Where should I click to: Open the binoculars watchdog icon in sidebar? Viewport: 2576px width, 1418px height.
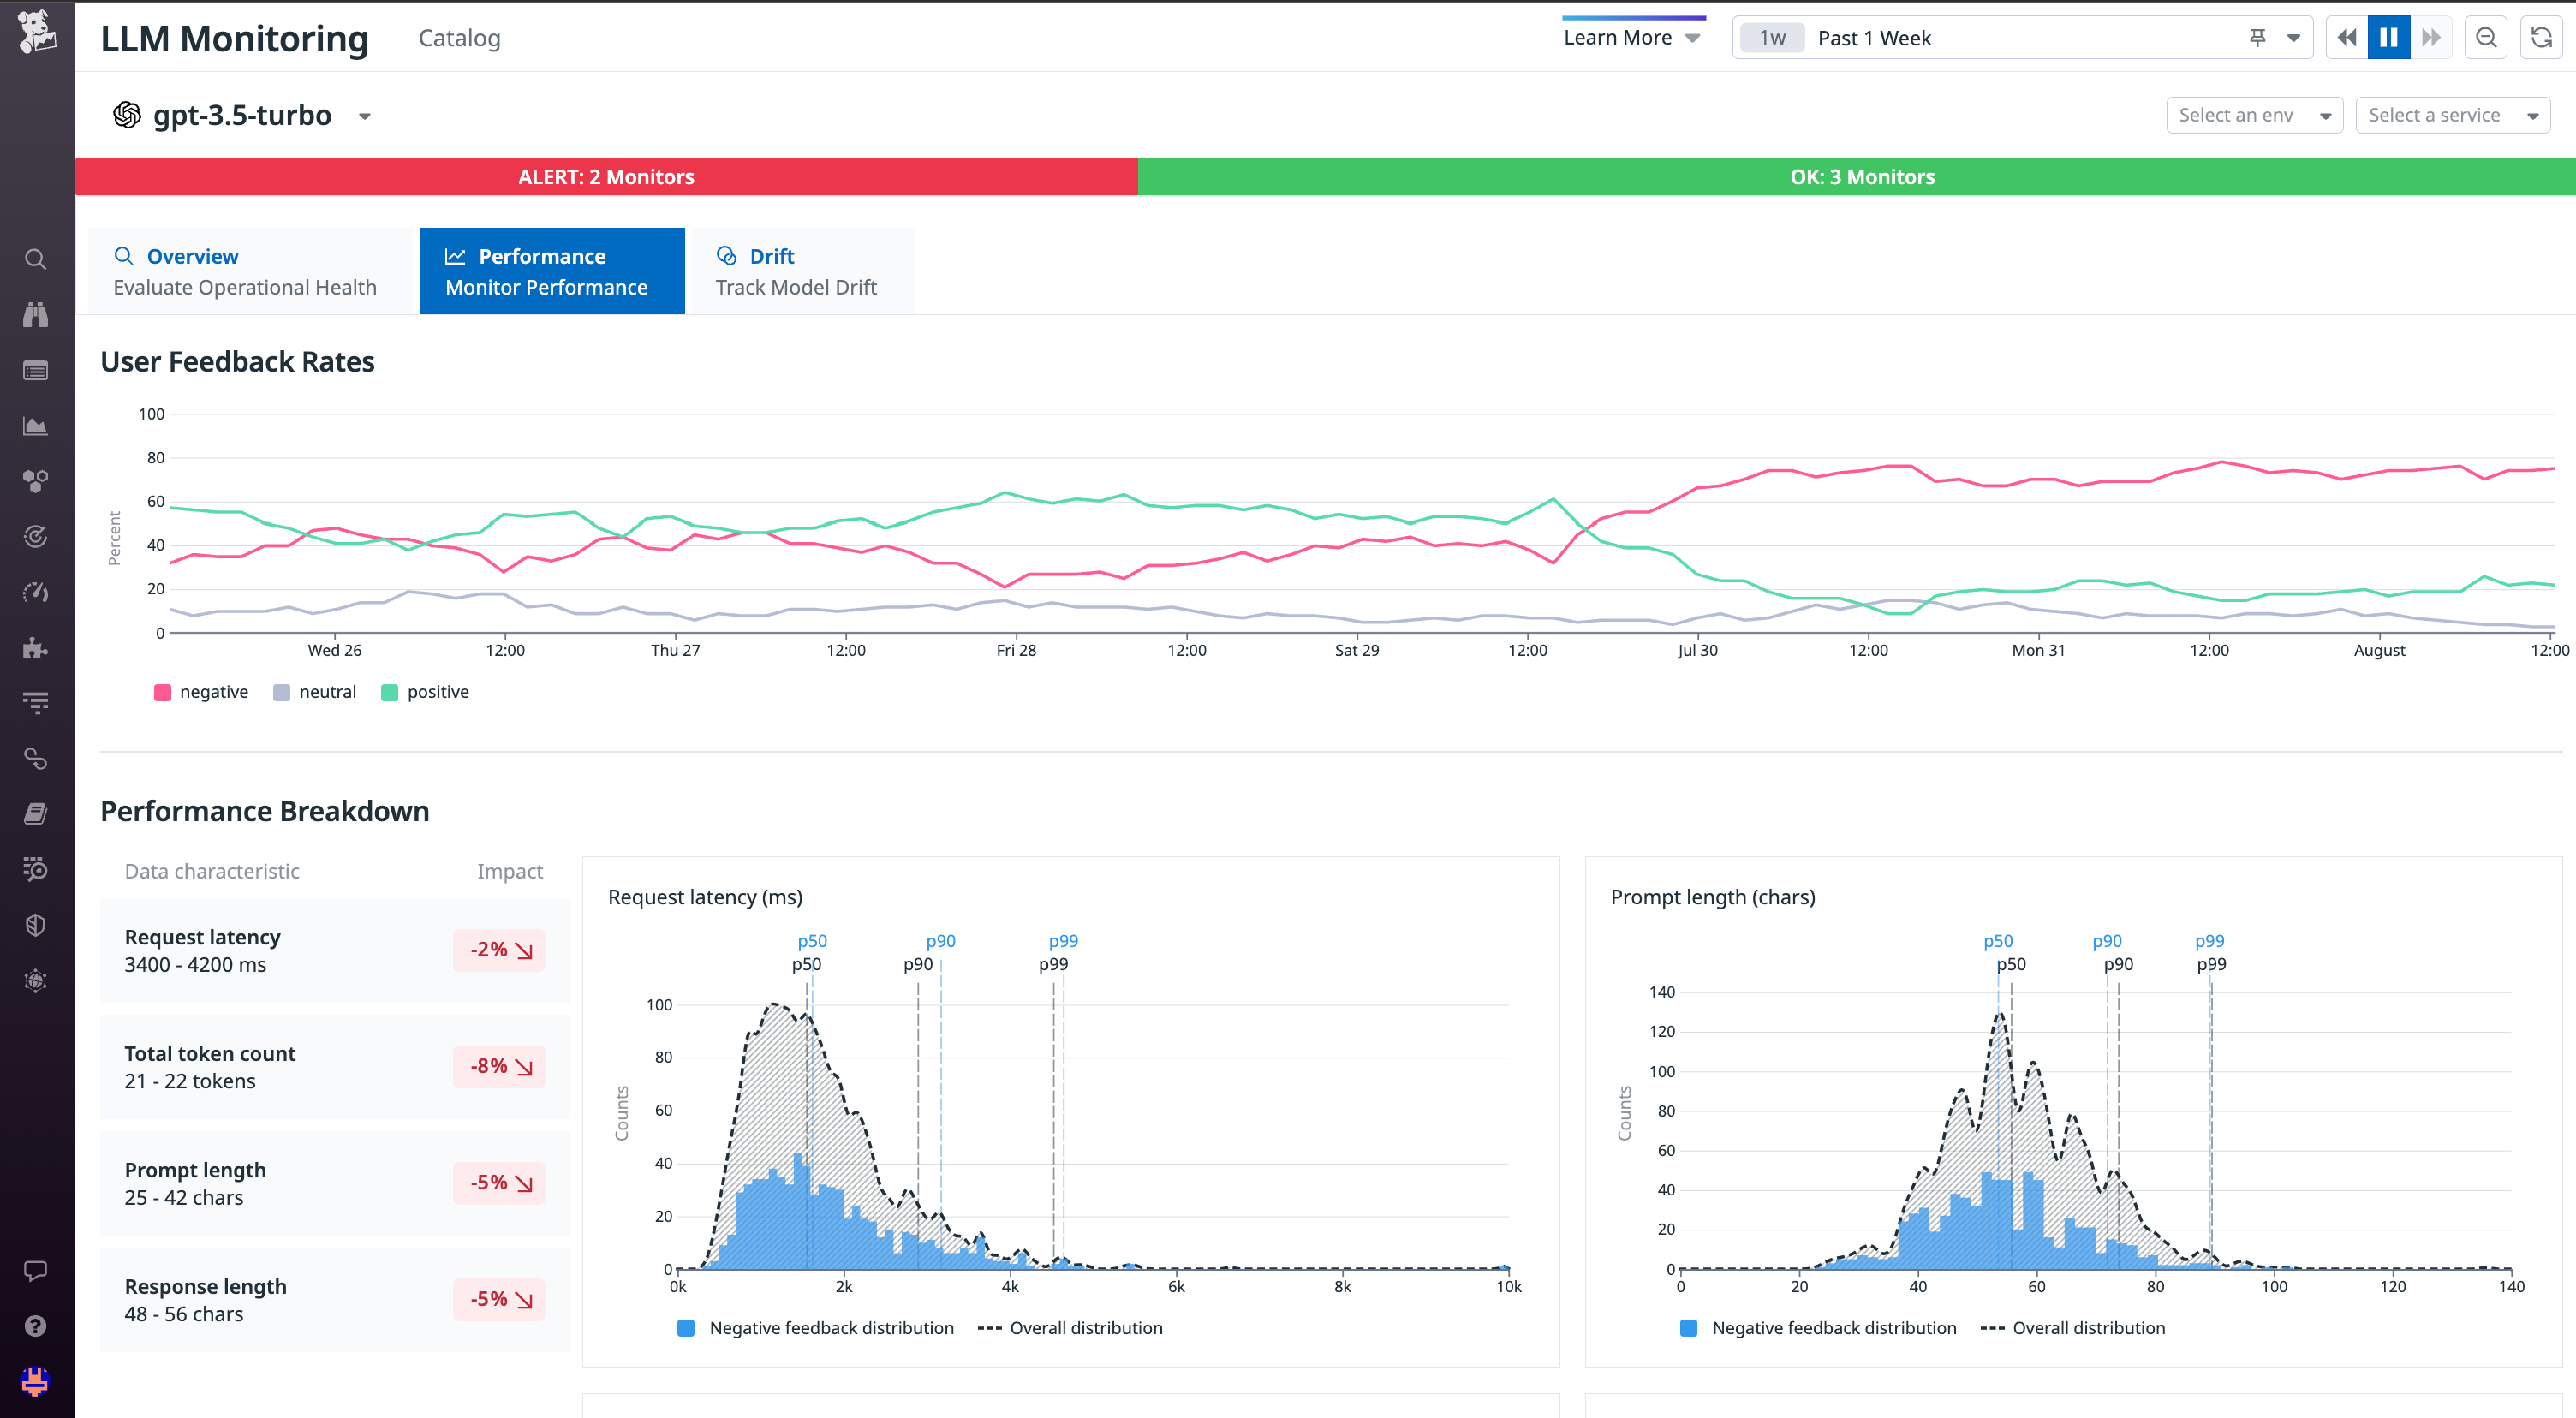(36, 315)
